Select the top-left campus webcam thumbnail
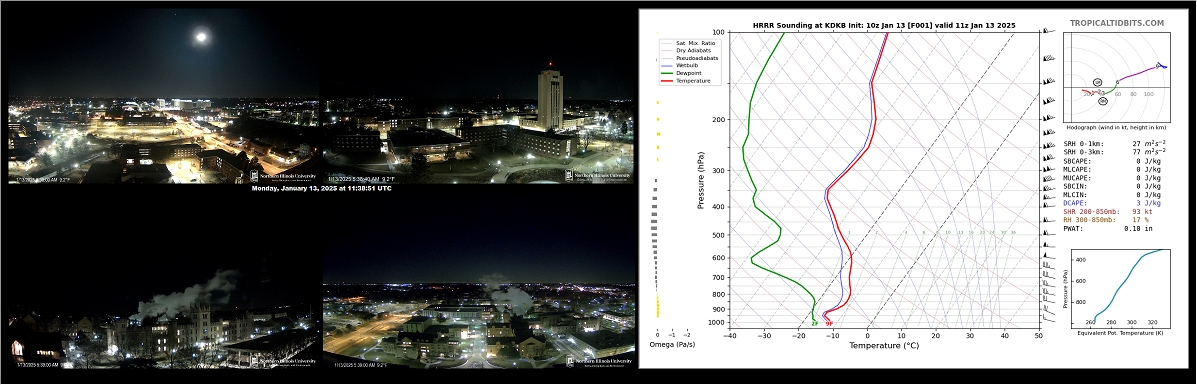The height and width of the screenshot is (385, 1197). (163, 93)
